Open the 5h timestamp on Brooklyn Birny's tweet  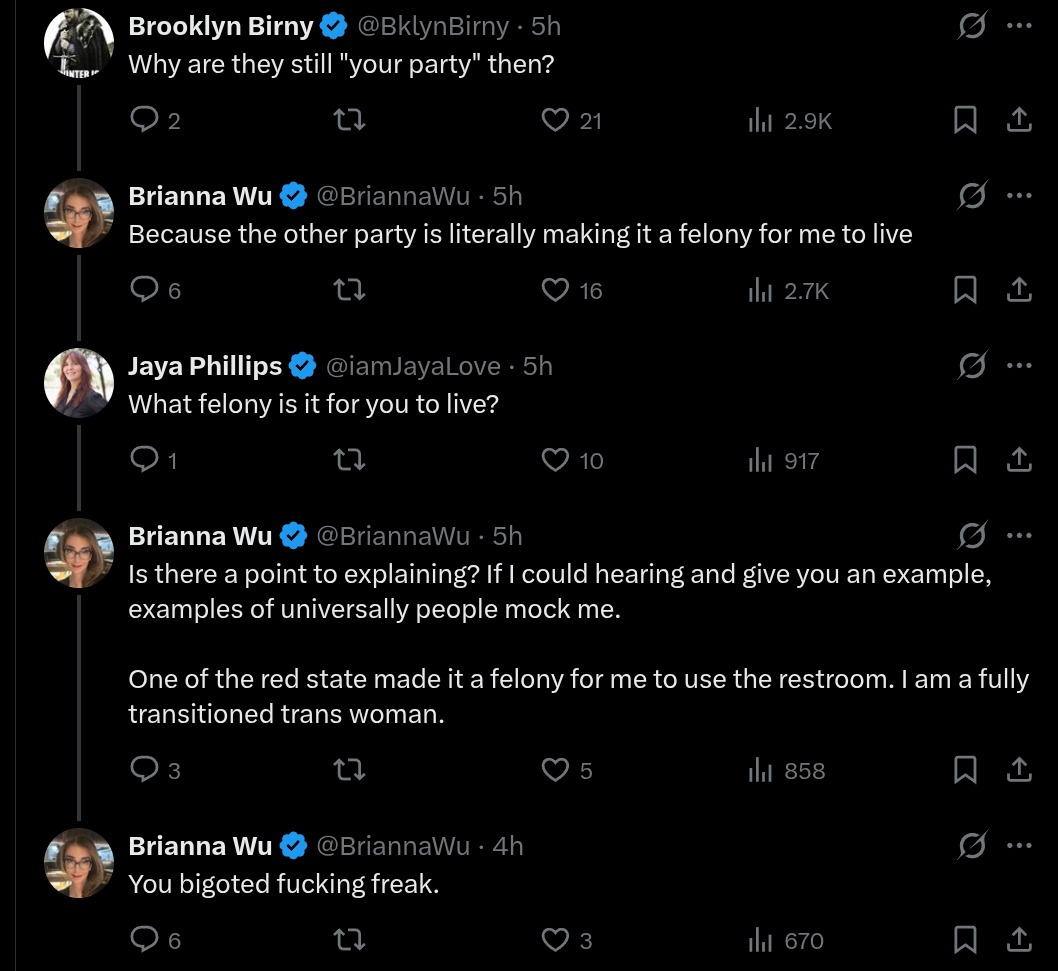click(x=546, y=27)
